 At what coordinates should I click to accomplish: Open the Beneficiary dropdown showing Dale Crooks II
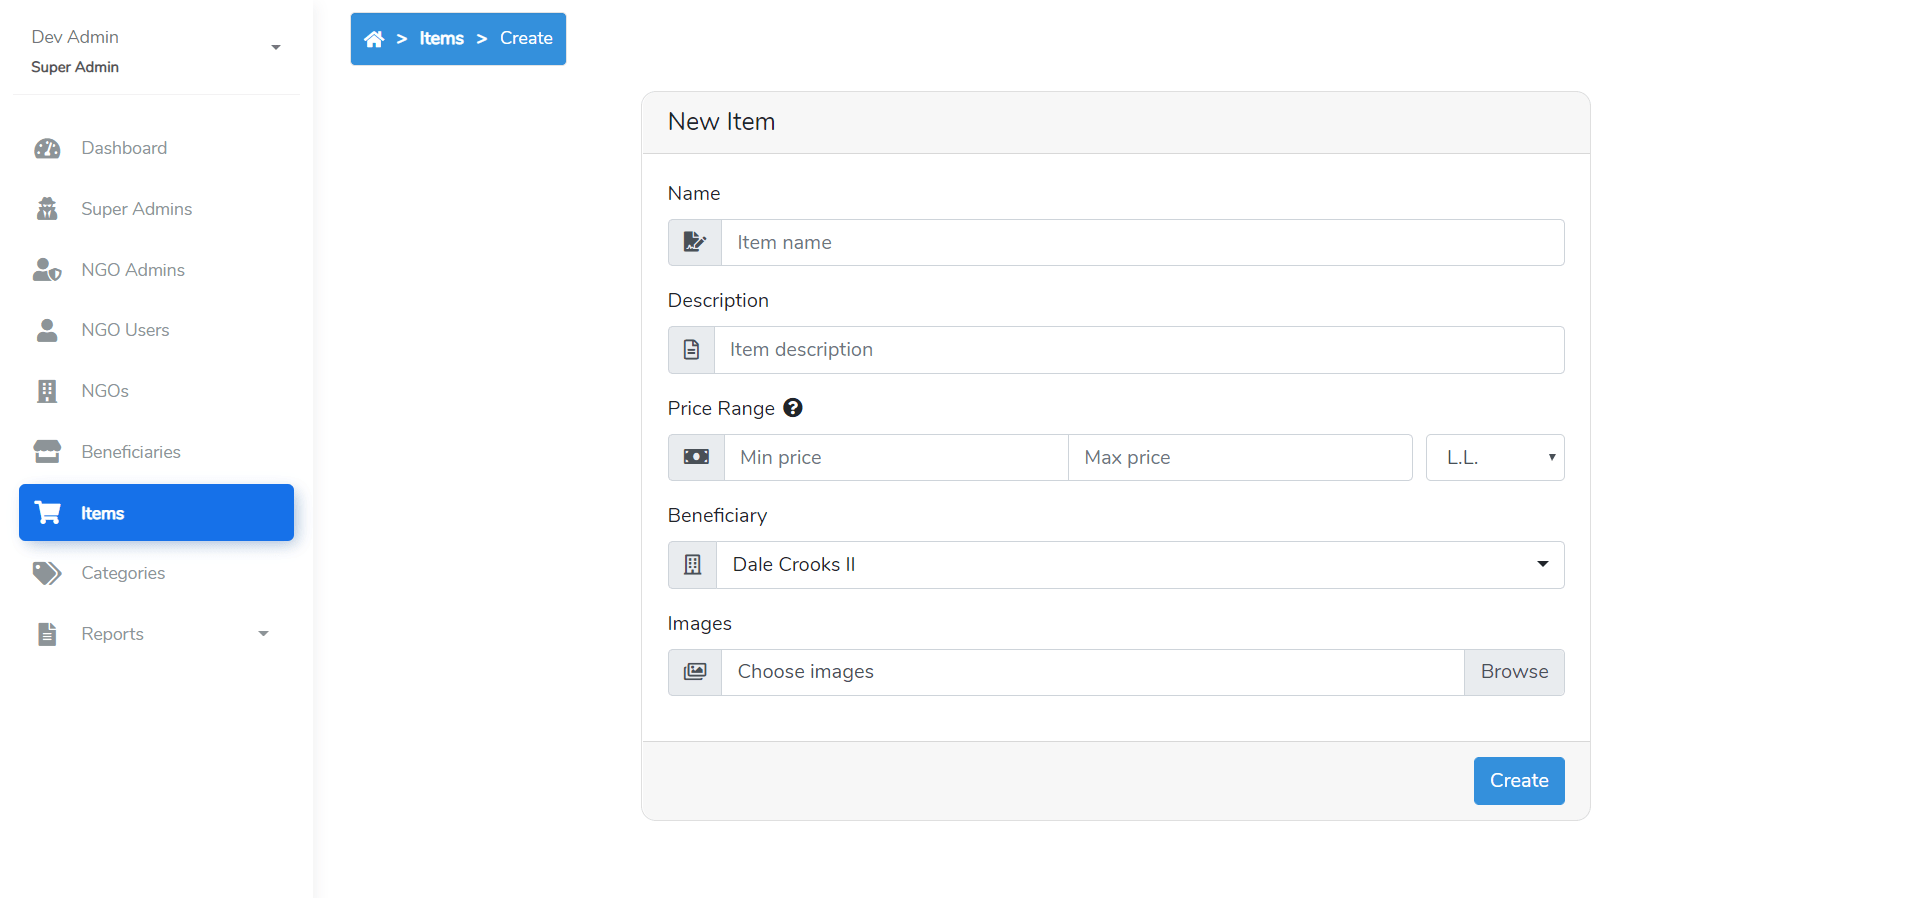(1139, 565)
